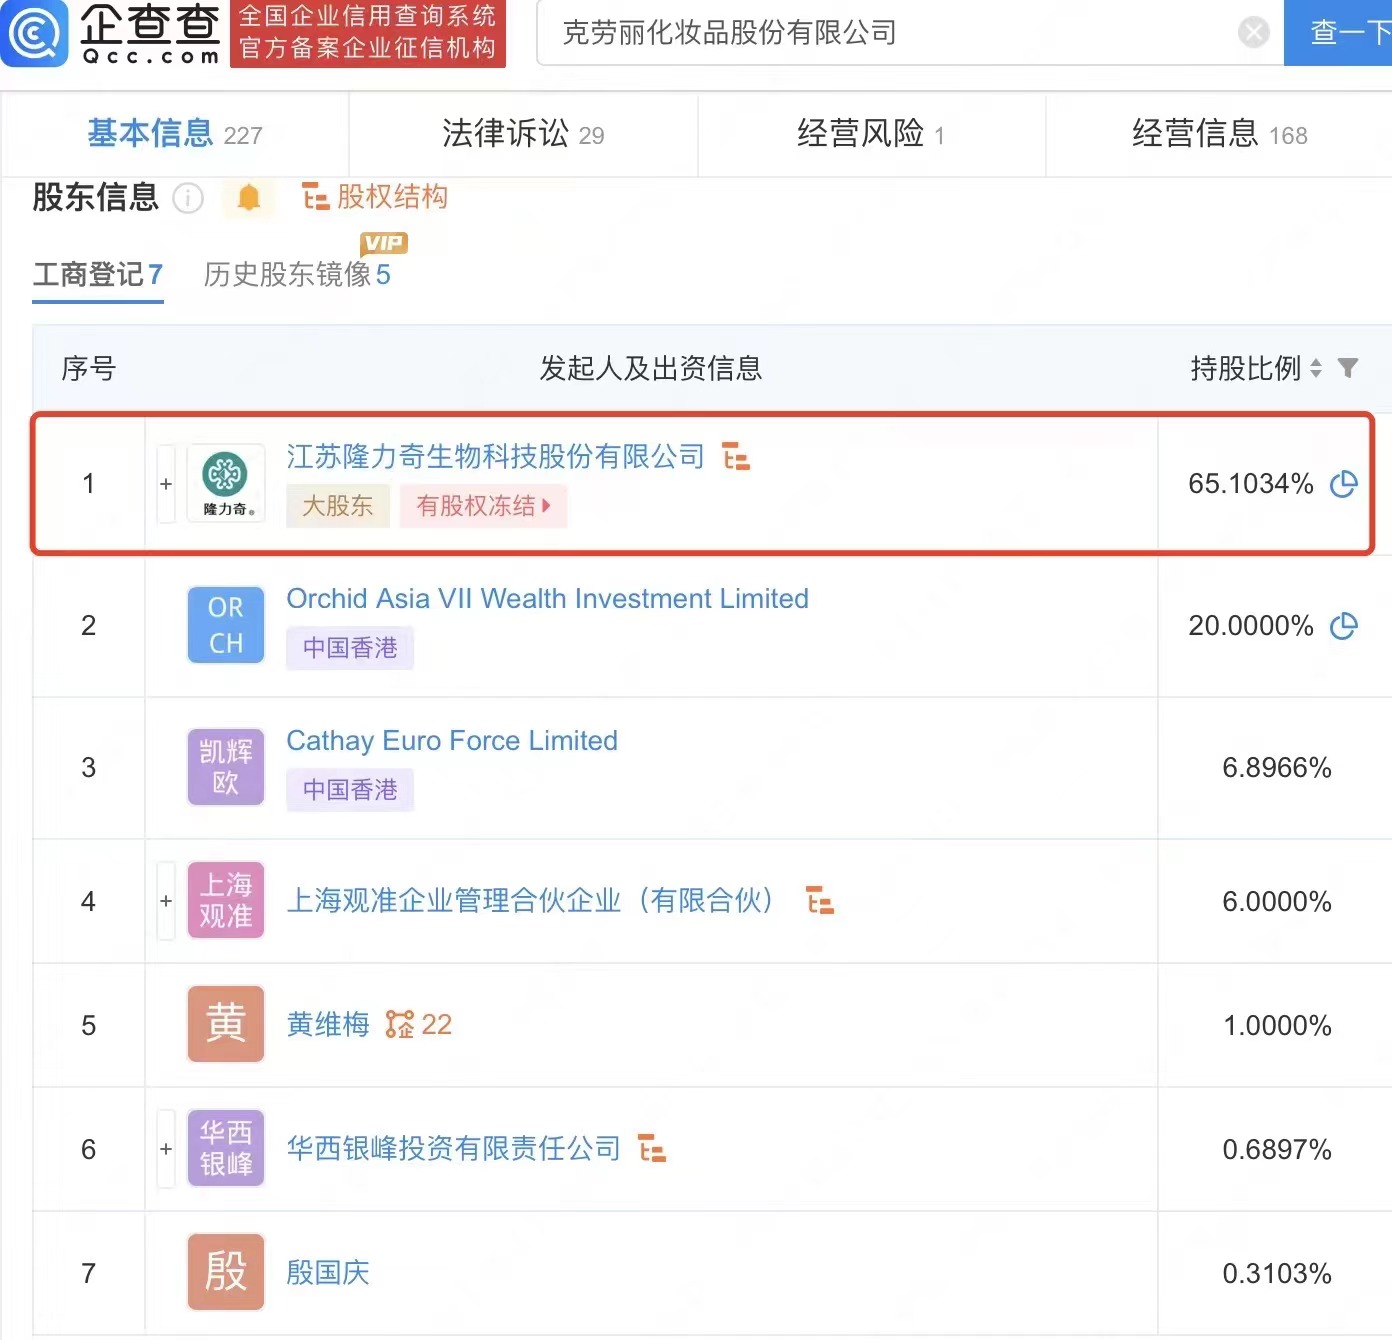Click the 殷 avatar icon
The image size is (1392, 1340).
click(226, 1272)
